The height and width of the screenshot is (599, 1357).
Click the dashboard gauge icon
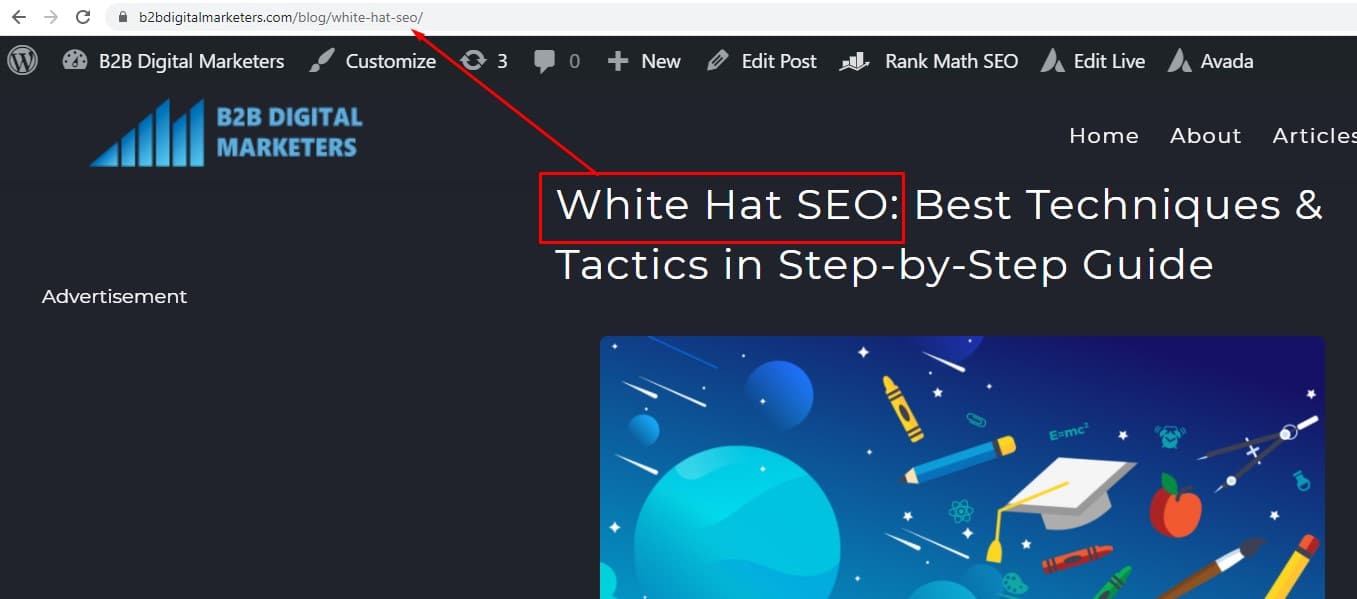75,60
